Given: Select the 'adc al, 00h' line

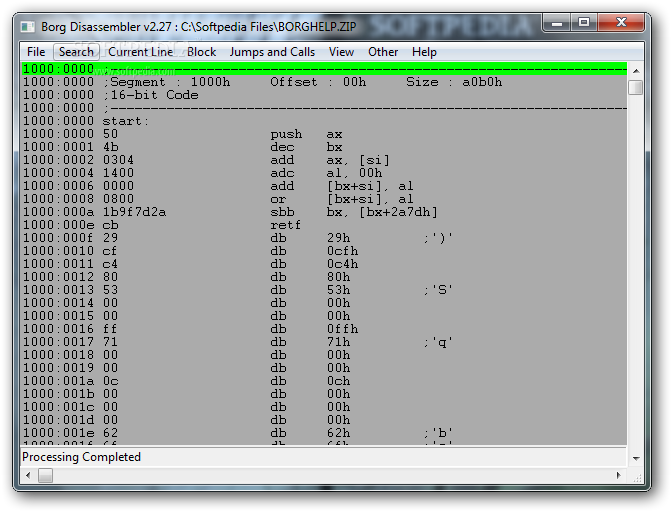Looking at the screenshot, I should [324, 173].
